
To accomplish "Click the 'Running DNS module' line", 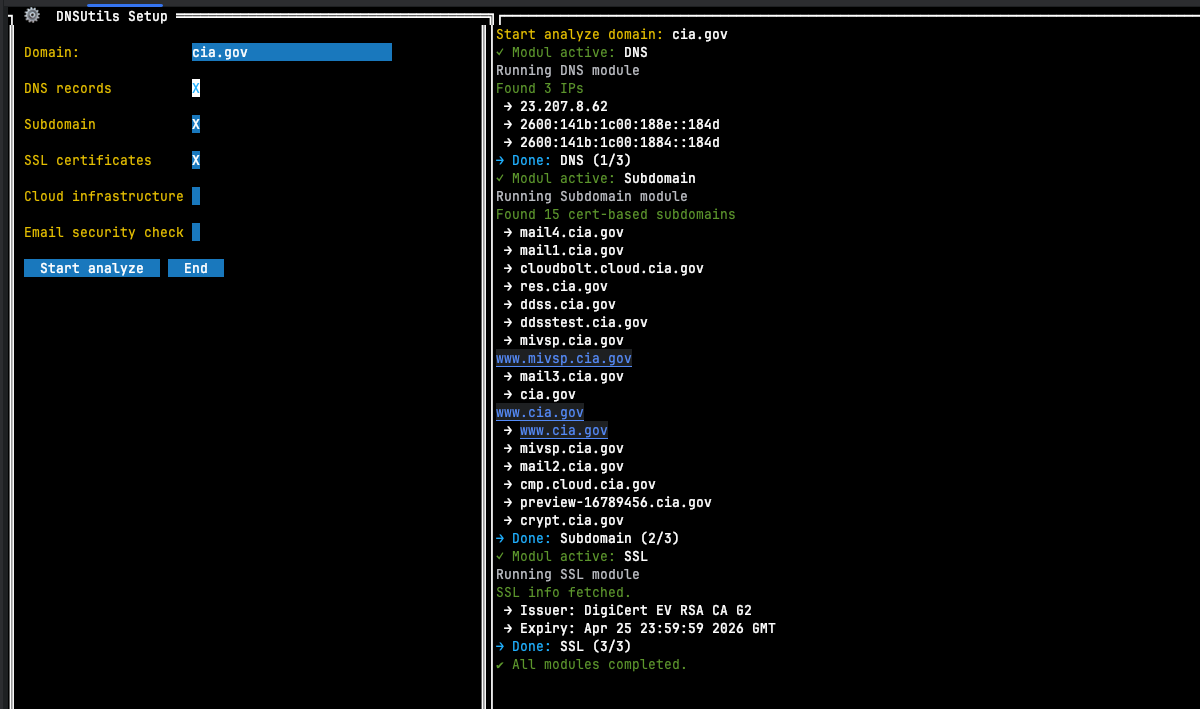I will click(568, 70).
